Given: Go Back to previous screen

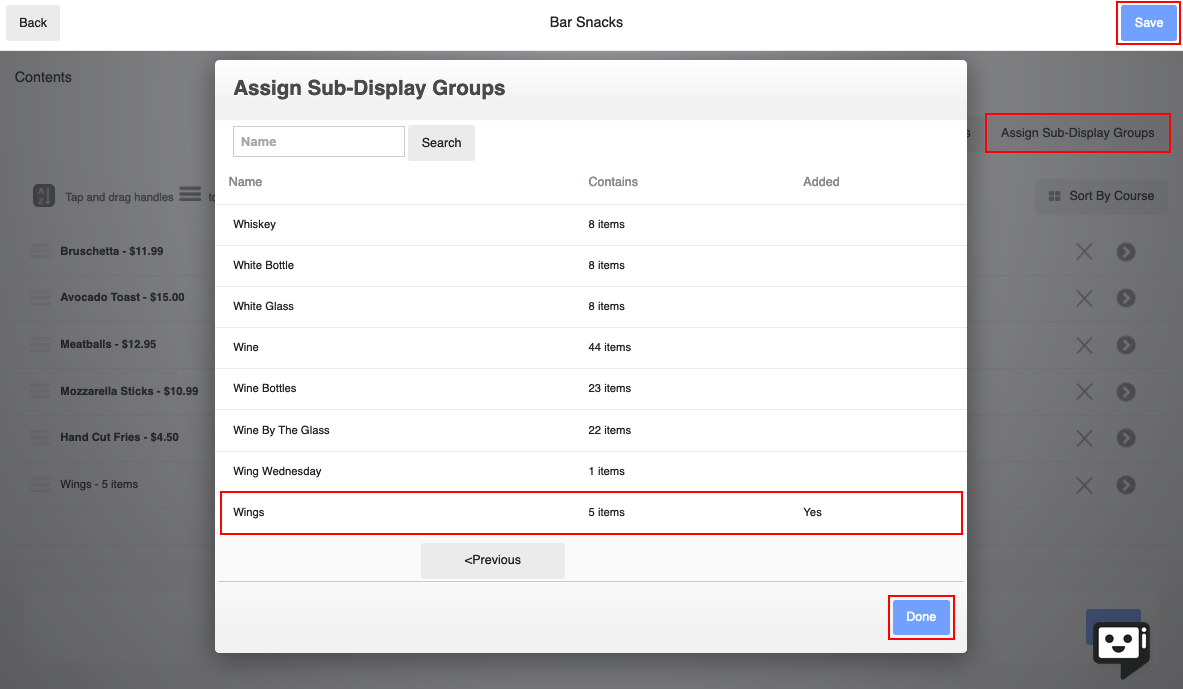Looking at the screenshot, I should pos(33,23).
